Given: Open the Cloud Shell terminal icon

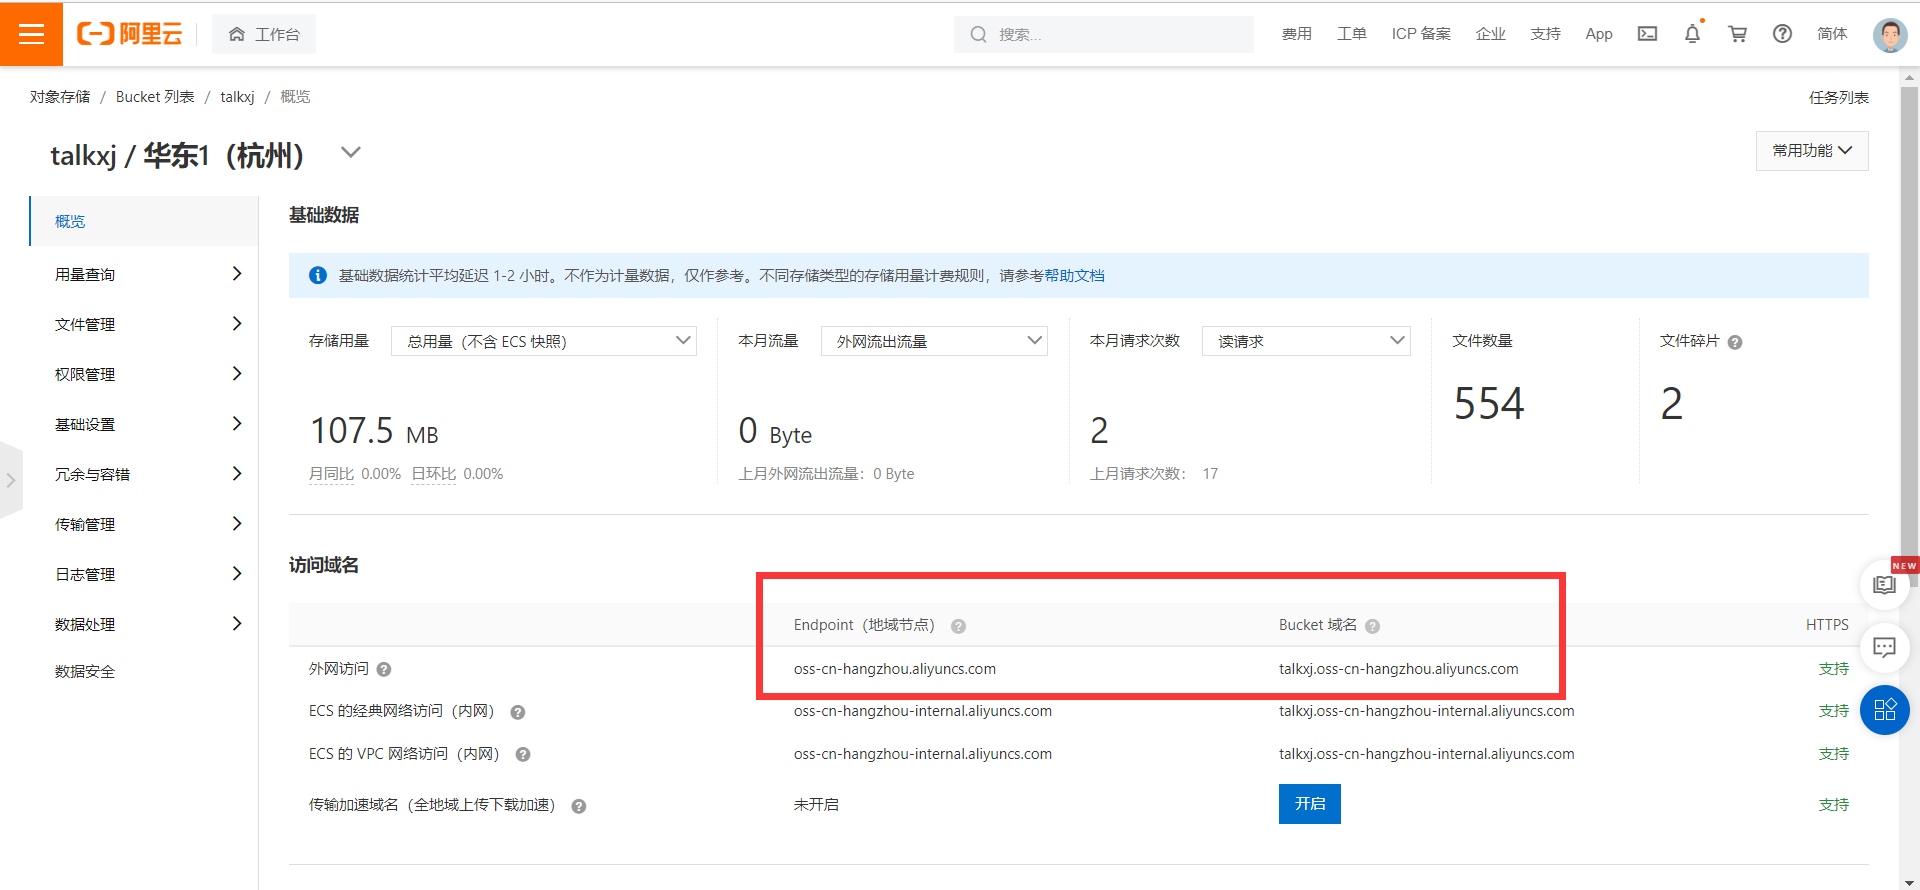Looking at the screenshot, I should tap(1647, 34).
